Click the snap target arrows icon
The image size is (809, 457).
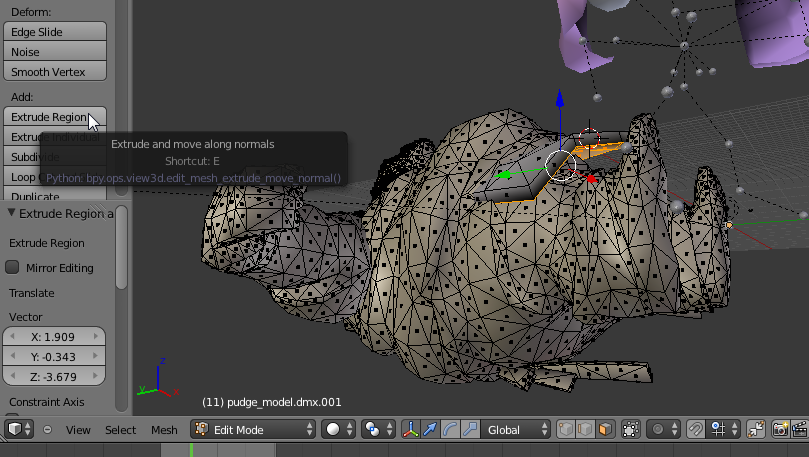click(x=755, y=429)
